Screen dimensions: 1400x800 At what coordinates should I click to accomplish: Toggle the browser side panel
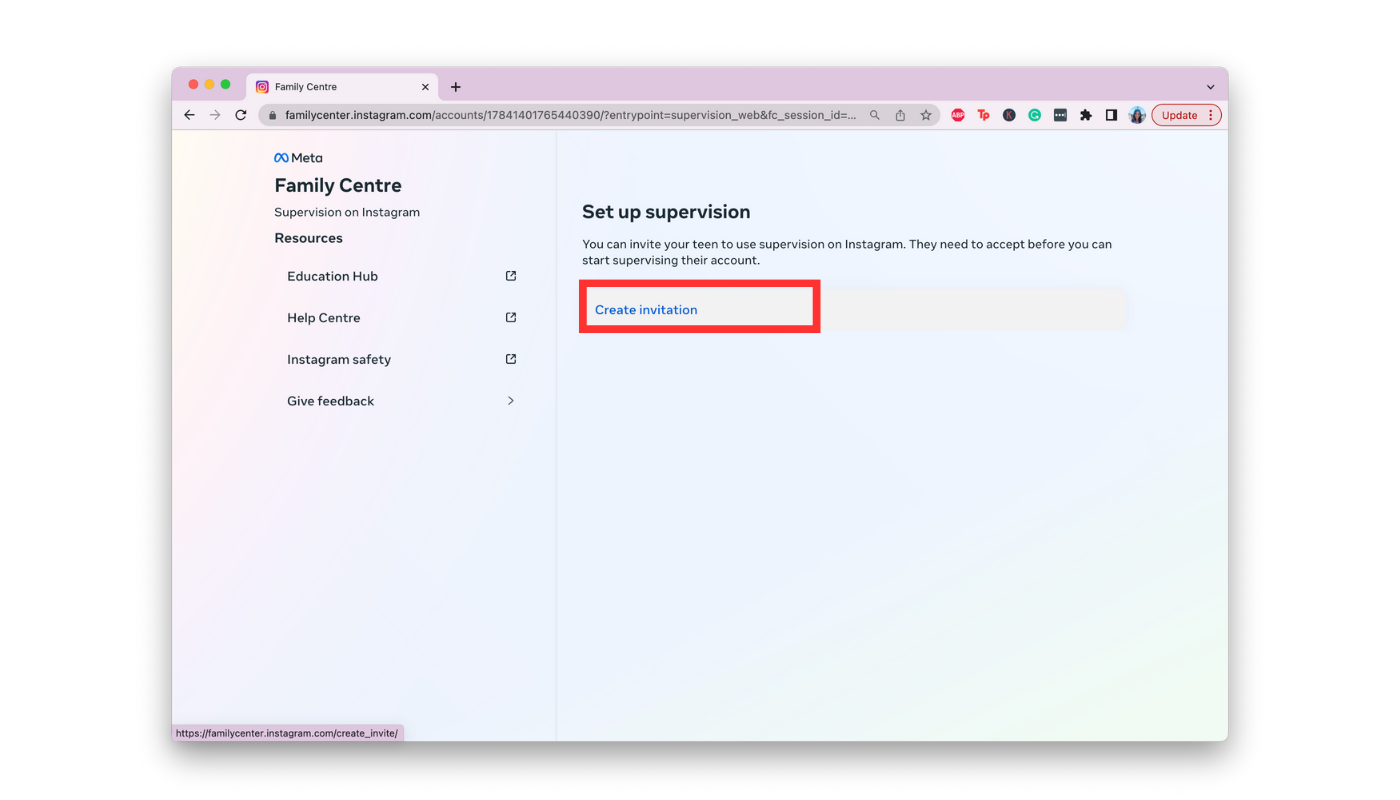point(1111,115)
